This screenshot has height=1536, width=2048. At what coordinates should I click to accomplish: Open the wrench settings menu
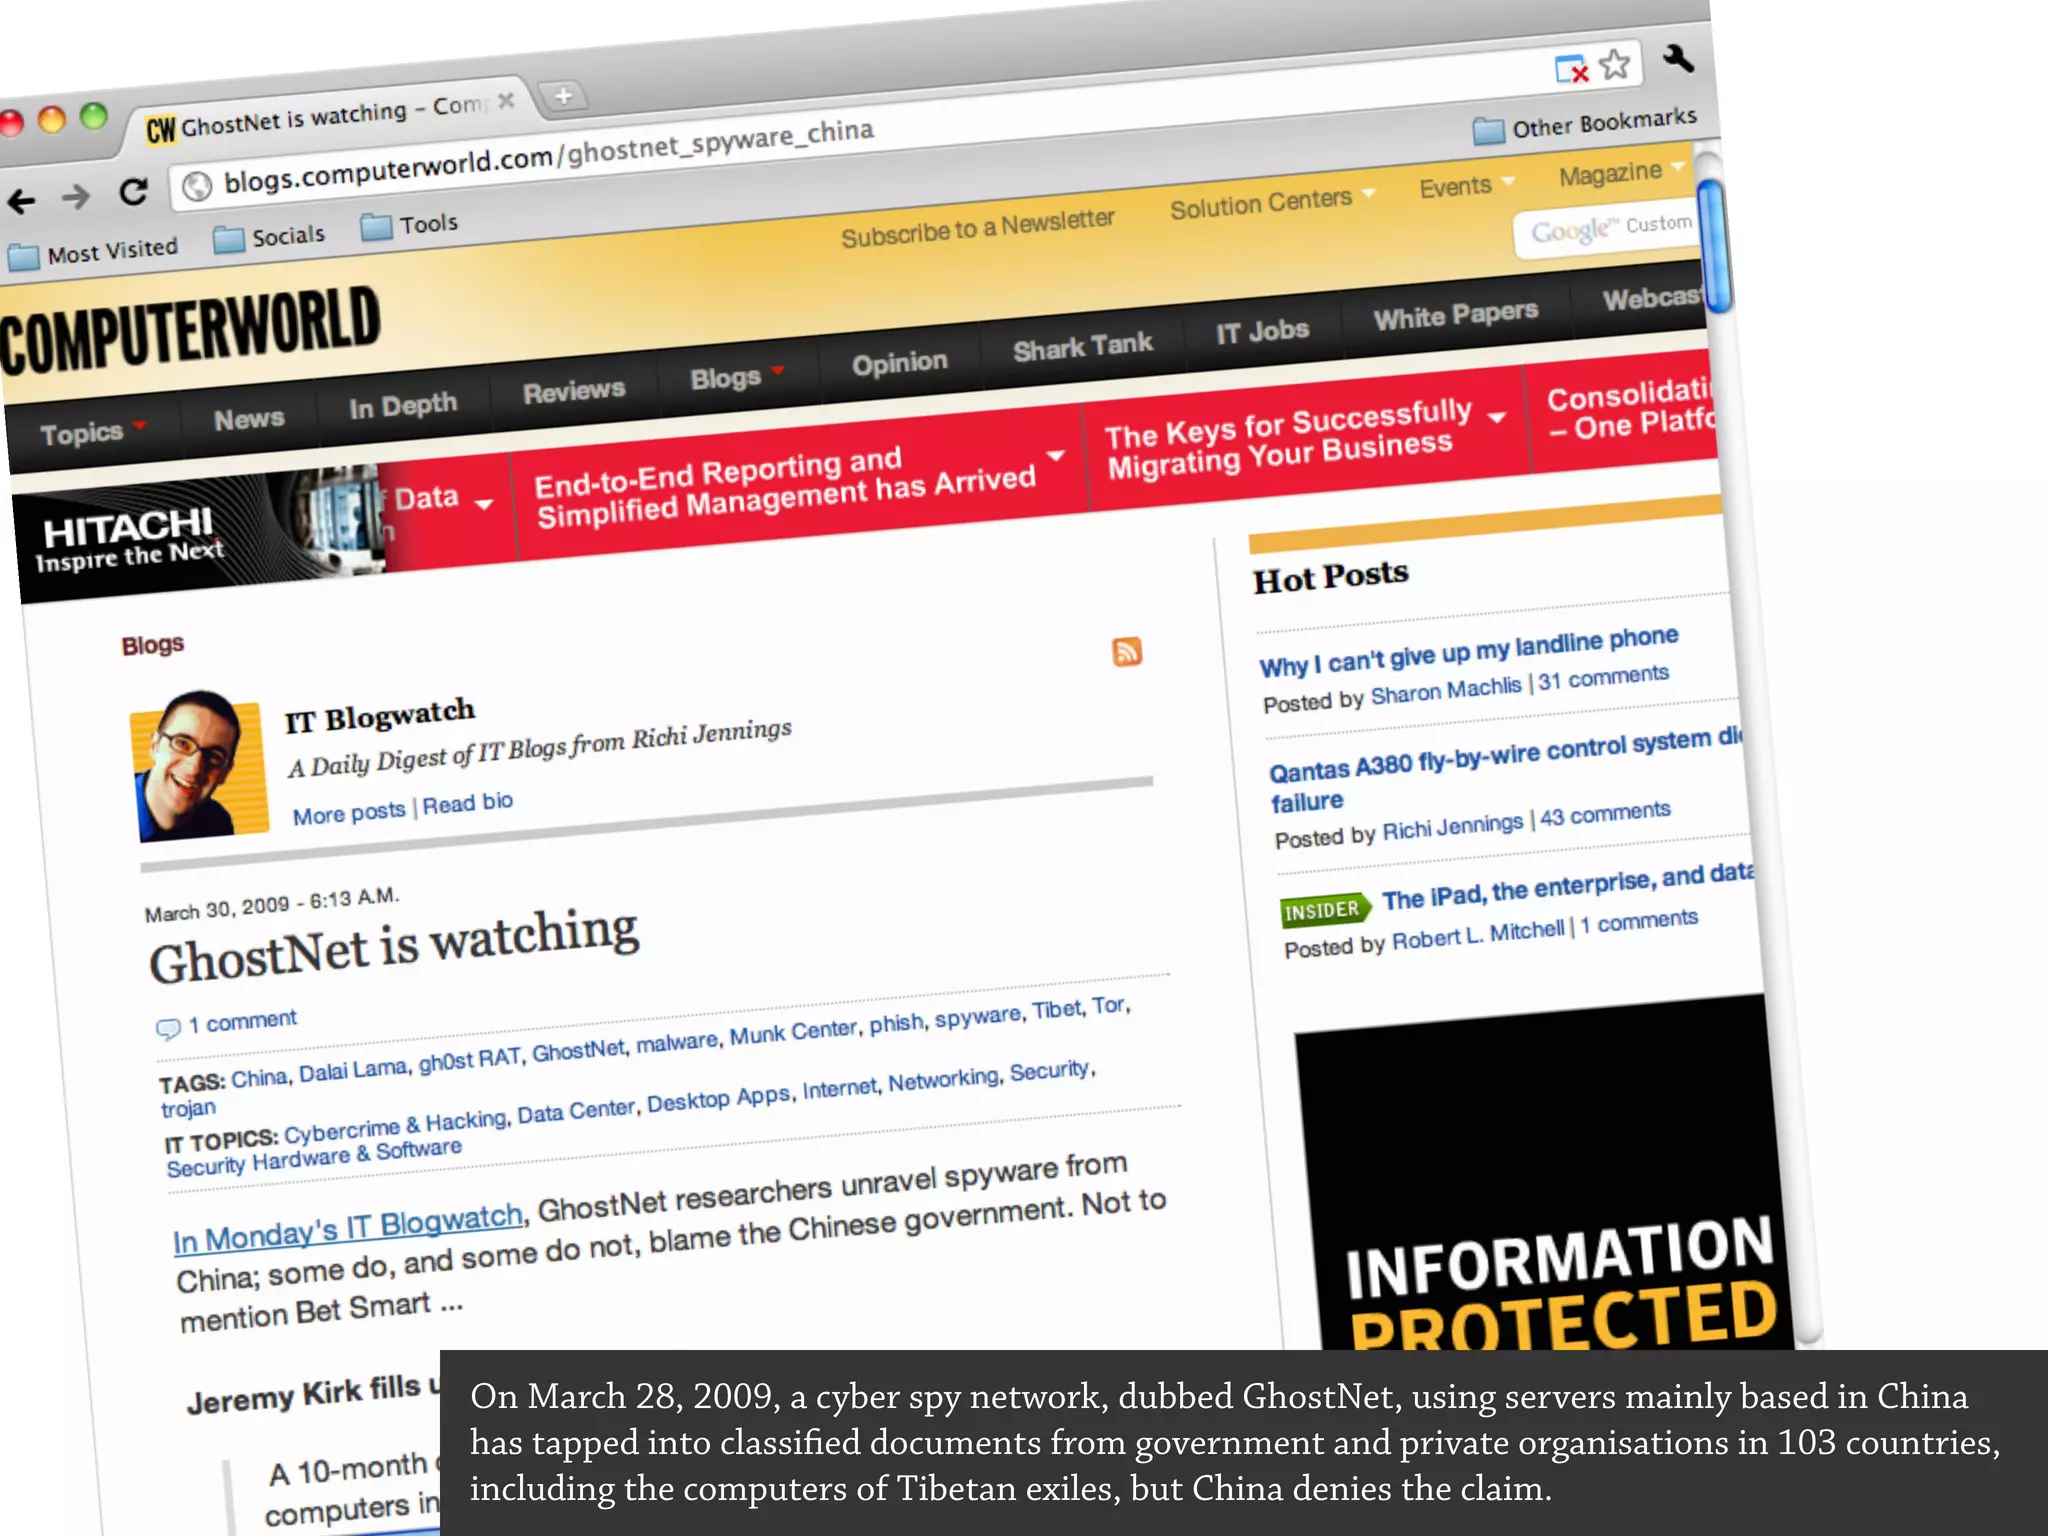tap(1678, 59)
